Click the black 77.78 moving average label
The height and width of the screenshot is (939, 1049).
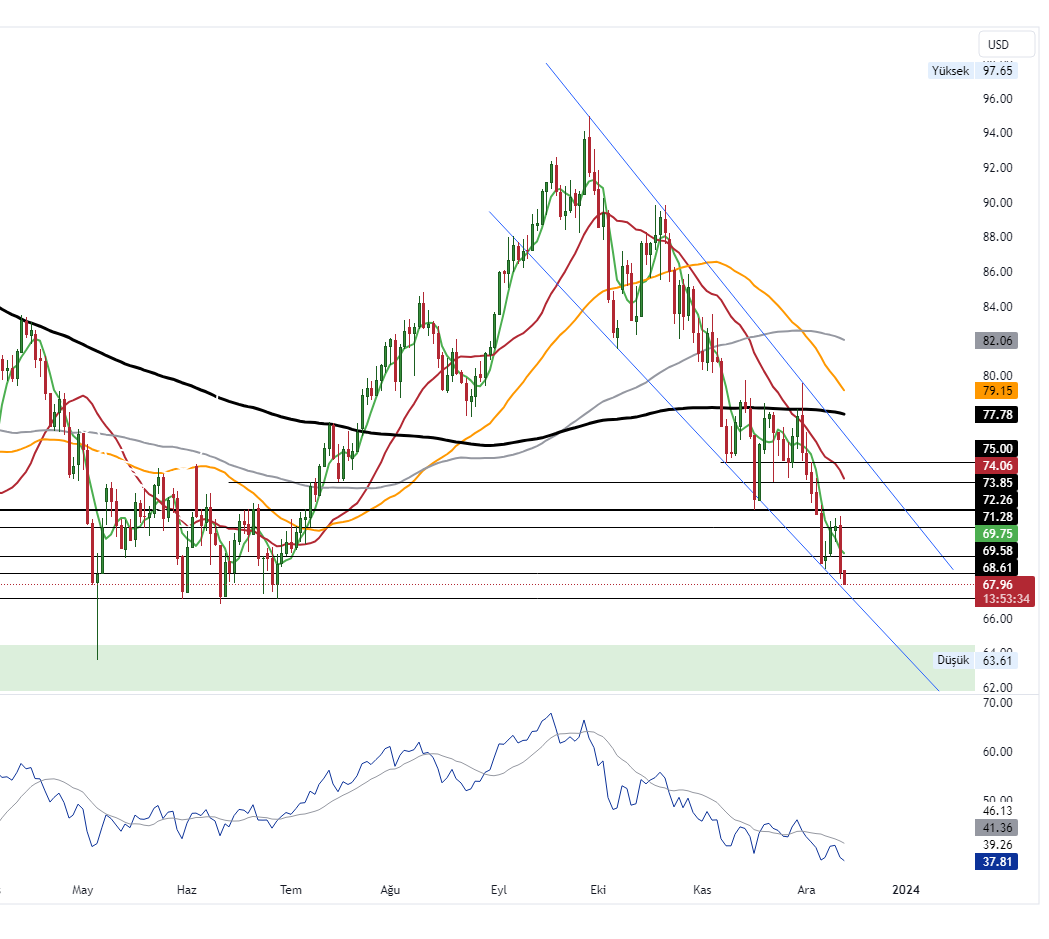pos(996,414)
